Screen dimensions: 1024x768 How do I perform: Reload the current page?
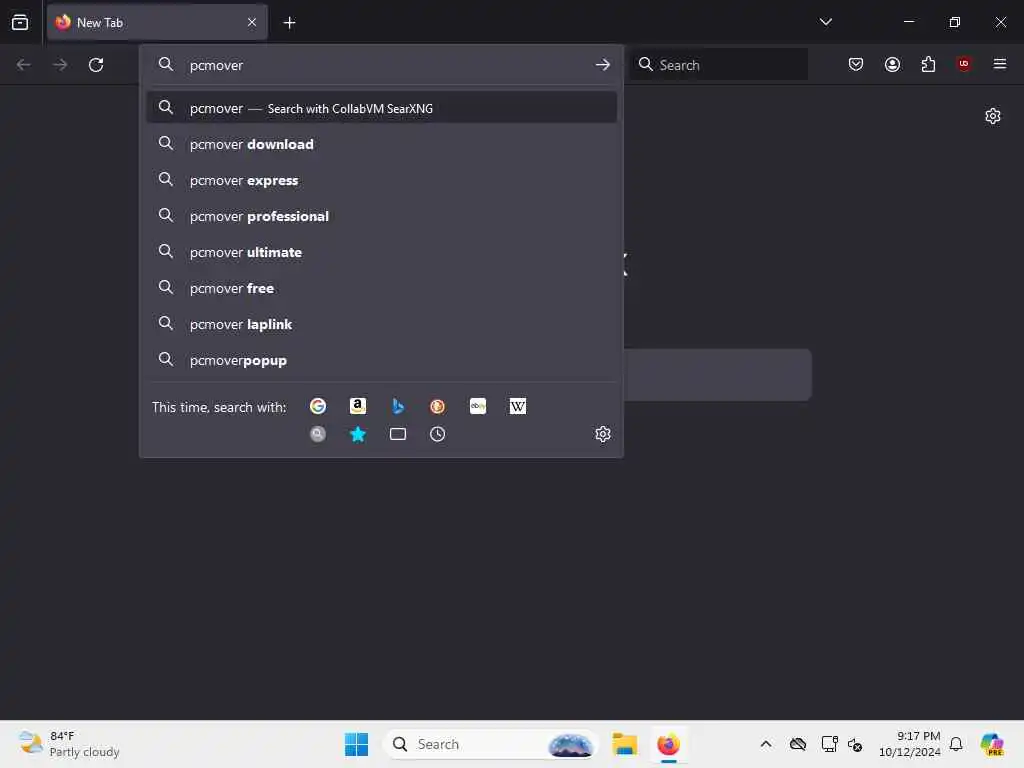click(96, 65)
